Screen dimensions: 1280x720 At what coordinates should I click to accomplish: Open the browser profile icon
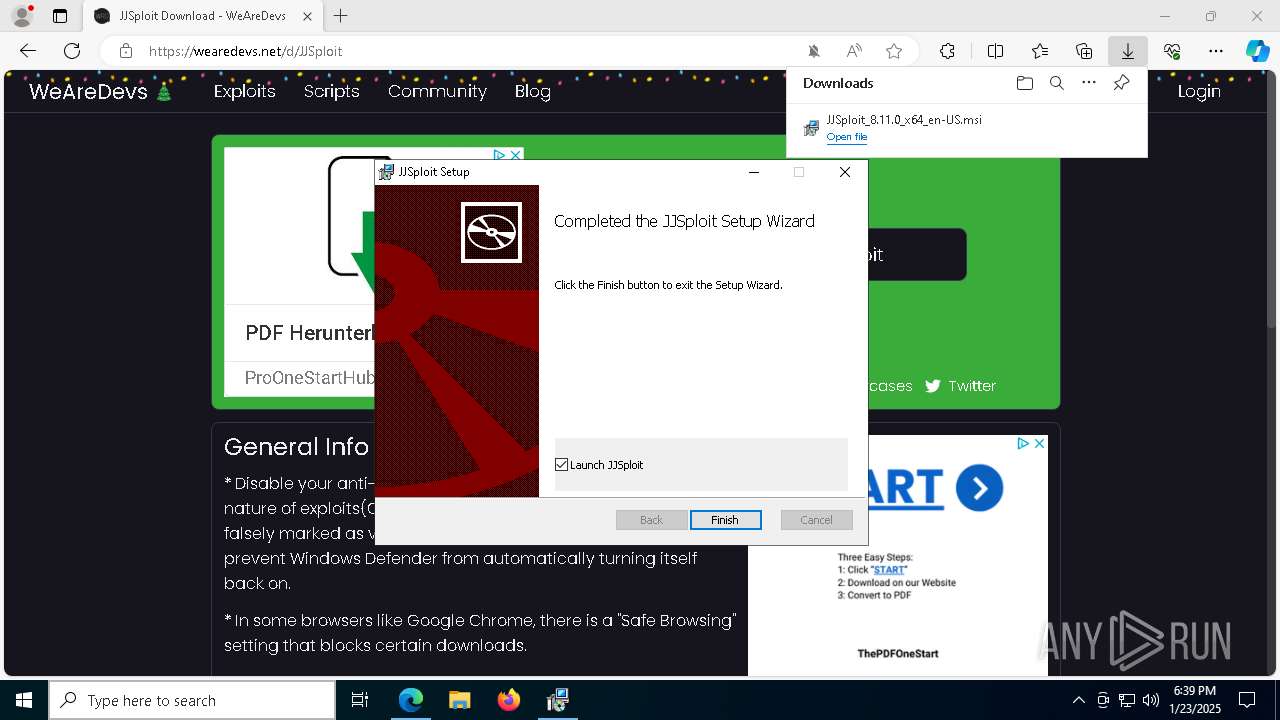22,16
